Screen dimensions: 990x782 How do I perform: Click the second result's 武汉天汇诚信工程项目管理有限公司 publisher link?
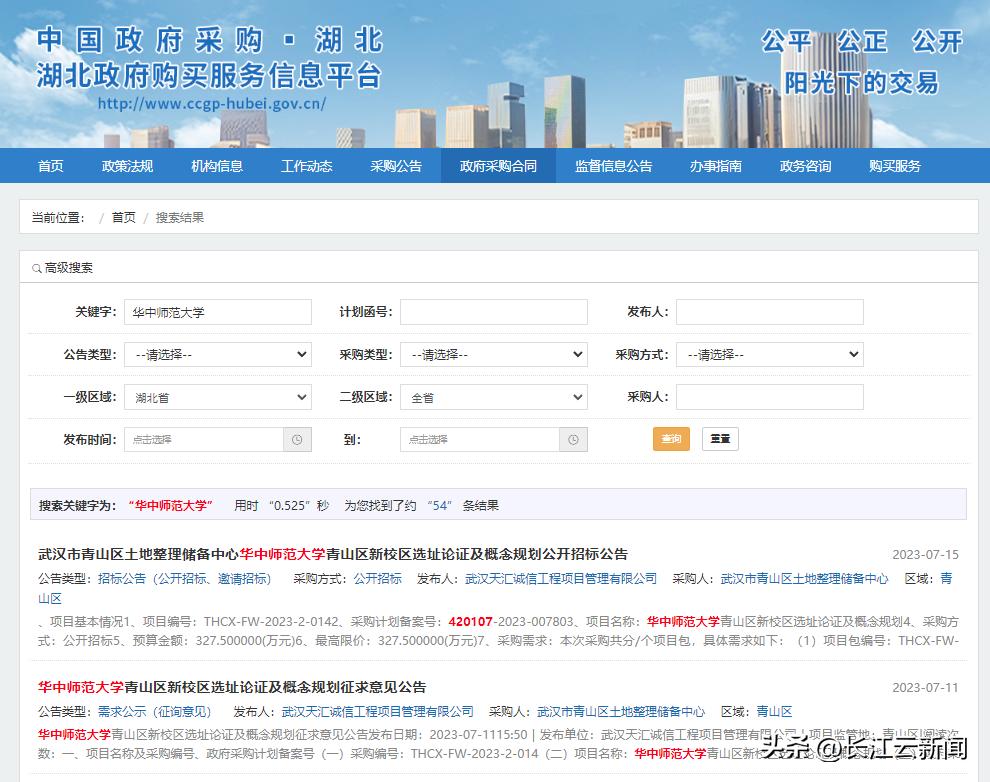(378, 712)
